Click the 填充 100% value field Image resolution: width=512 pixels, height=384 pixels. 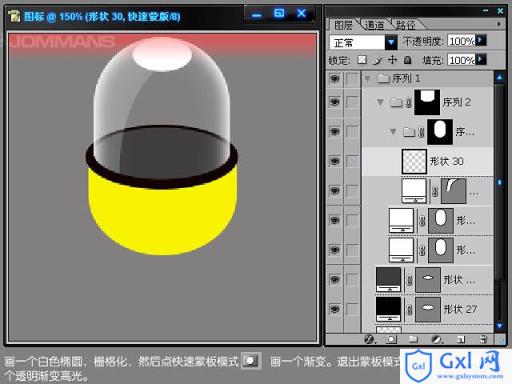coord(461,60)
